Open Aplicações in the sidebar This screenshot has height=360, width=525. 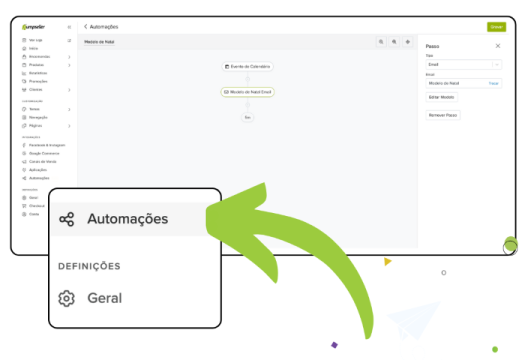click(x=34, y=170)
